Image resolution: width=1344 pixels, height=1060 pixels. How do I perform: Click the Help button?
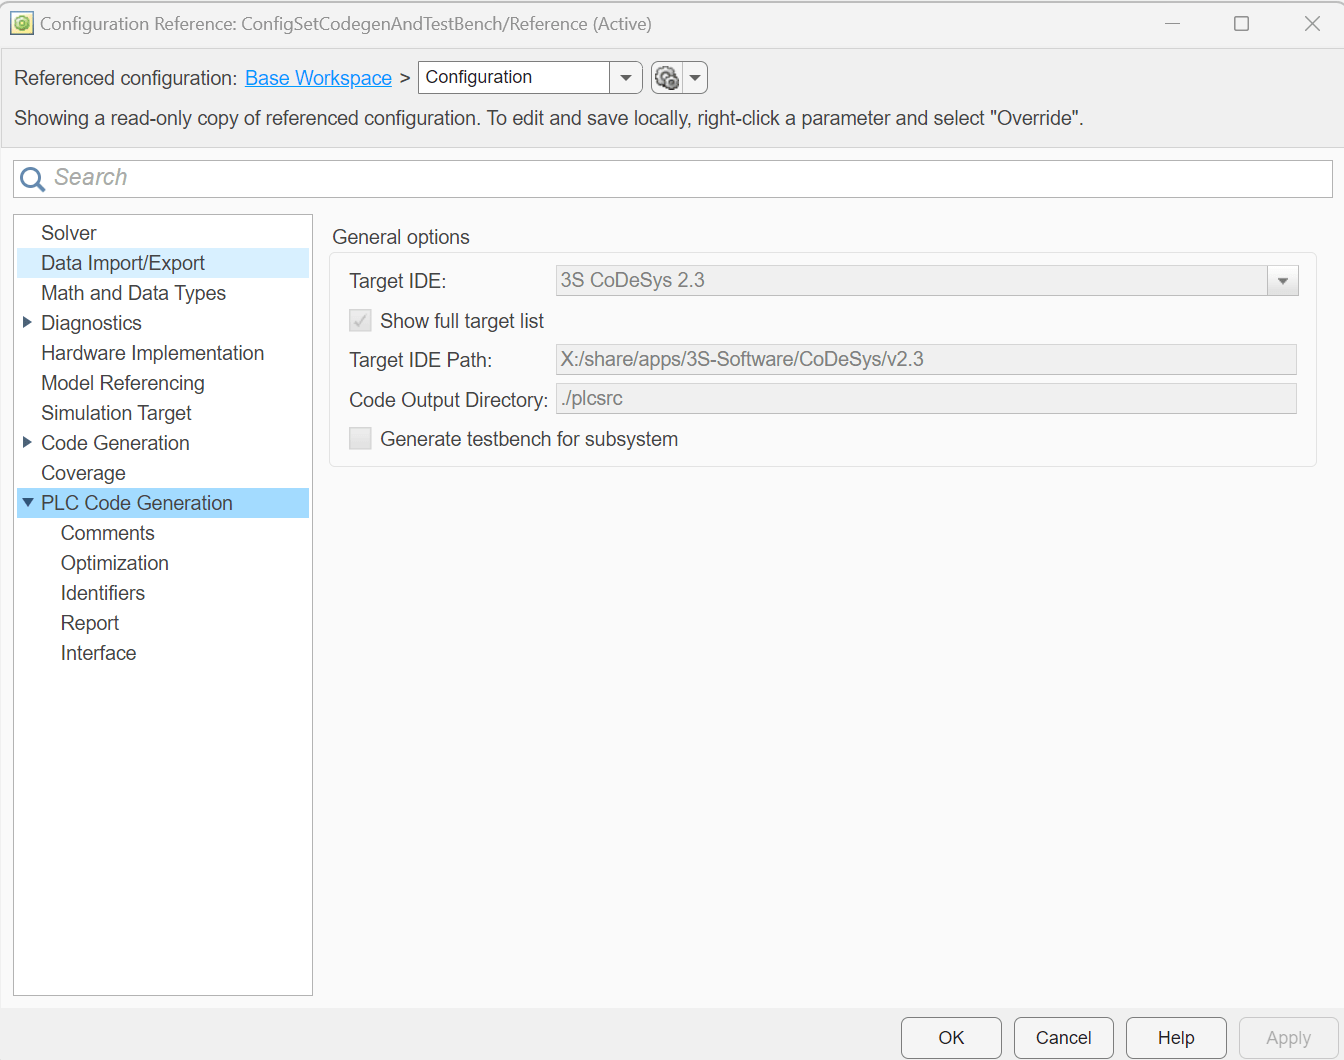(1176, 1038)
